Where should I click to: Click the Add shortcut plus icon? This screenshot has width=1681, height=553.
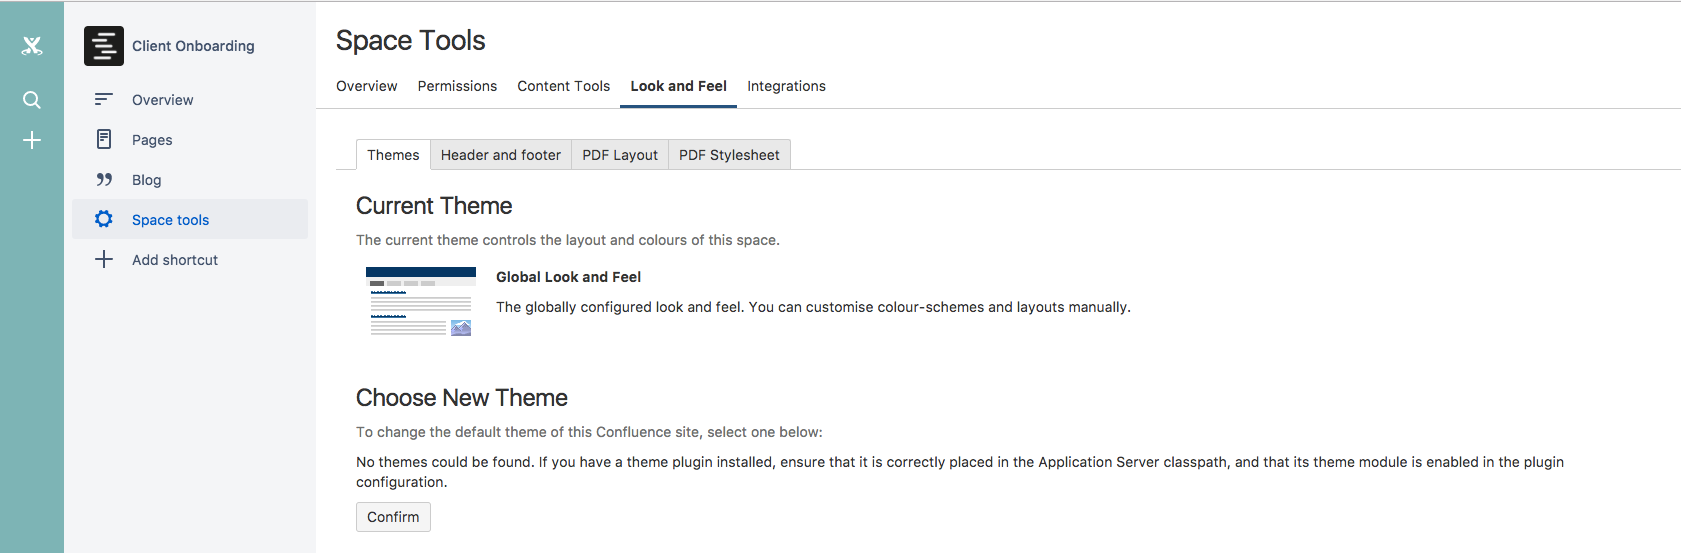coord(104,259)
